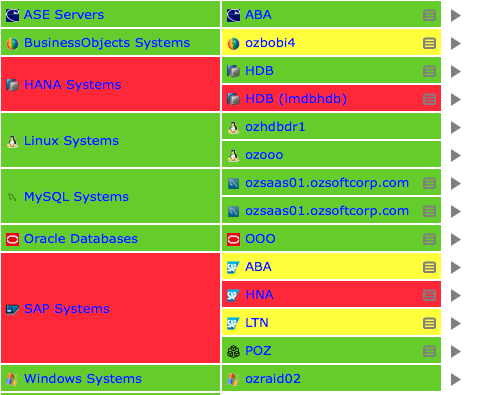Viewport: 483px width, 395px height.
Task: Click the BusinessObjects globe icon beside ozbobi4
Action: point(233,43)
